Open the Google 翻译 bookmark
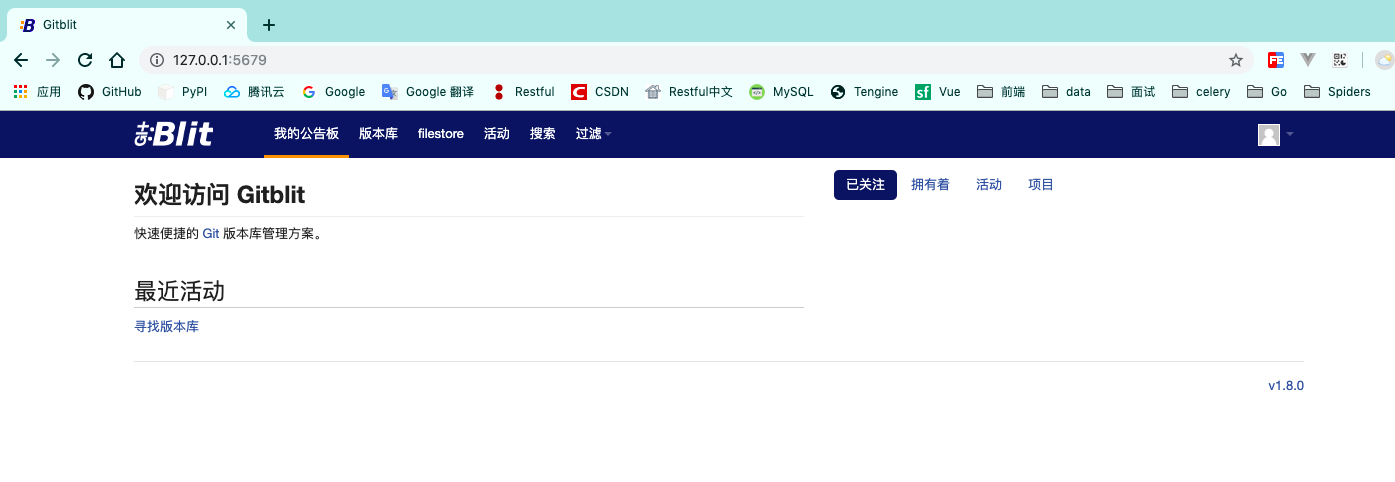Screen dimensions: 1395x482 428,92
